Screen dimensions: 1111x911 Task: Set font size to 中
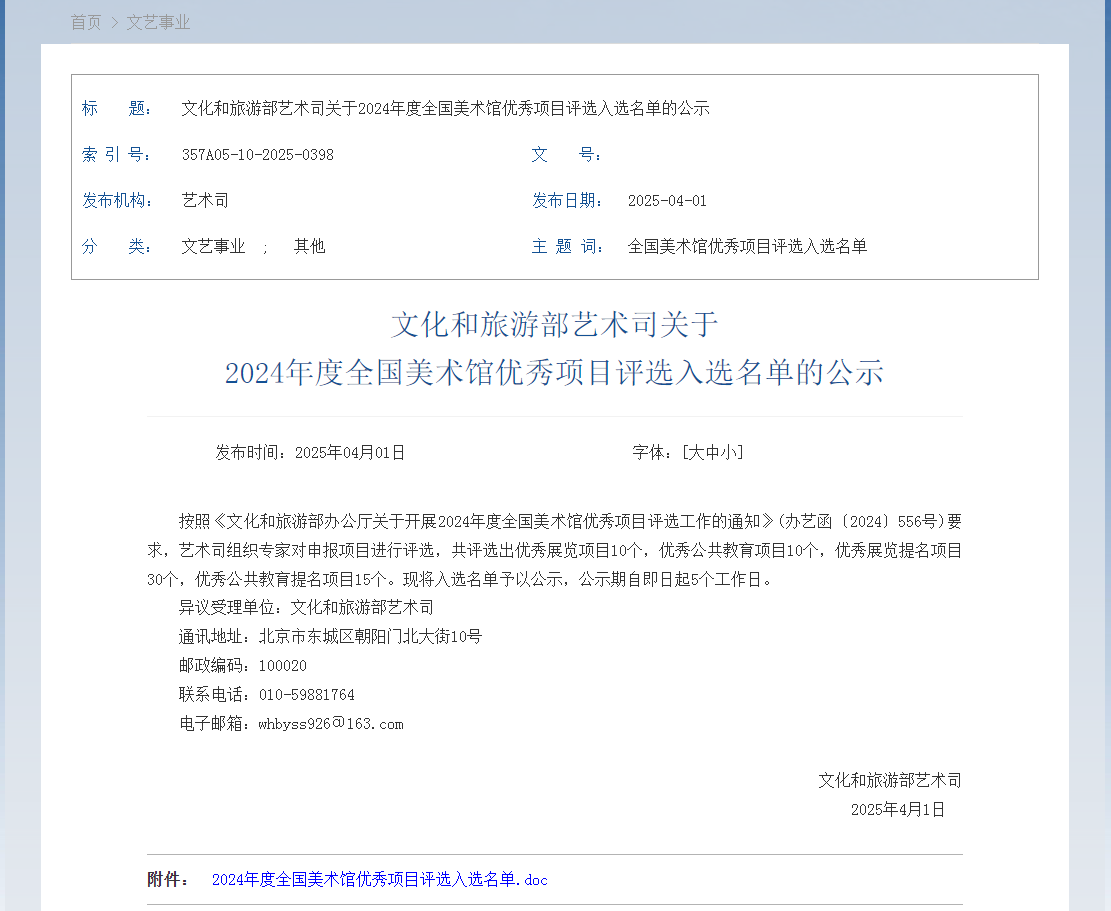[712, 452]
